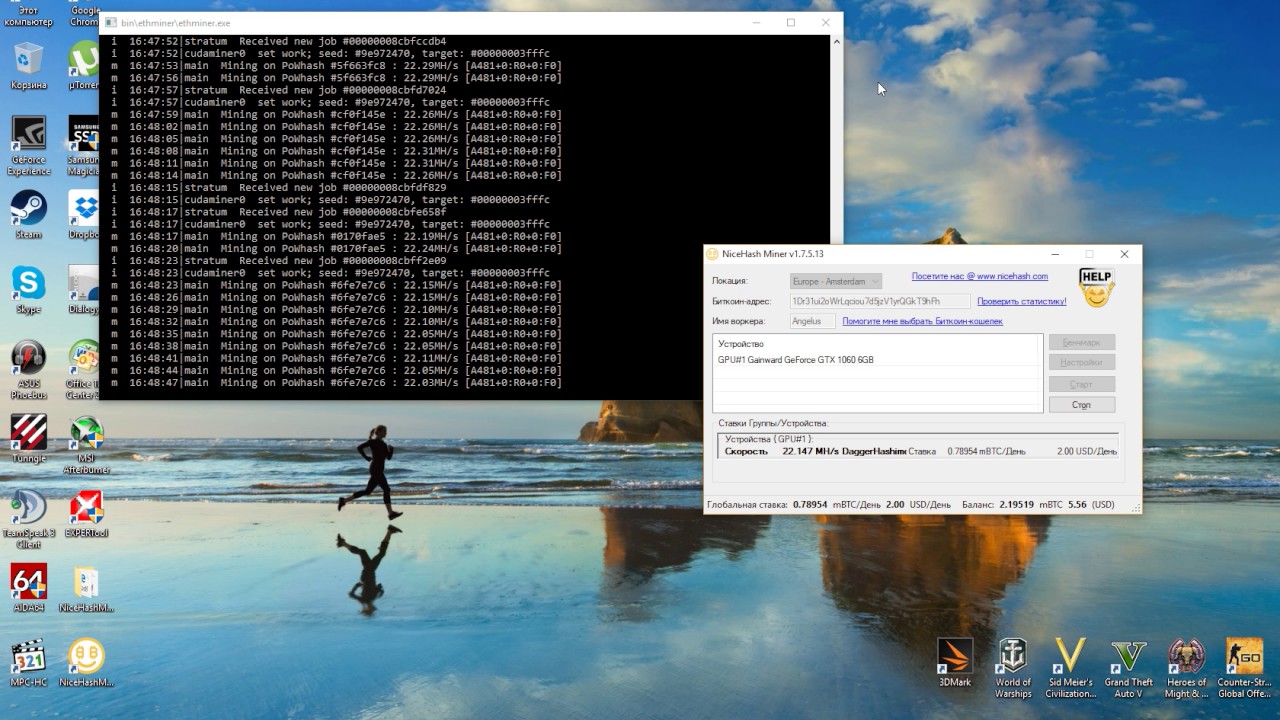Click the Настройки button
Screen dimensions: 1280x720
pyautogui.click(x=1081, y=362)
